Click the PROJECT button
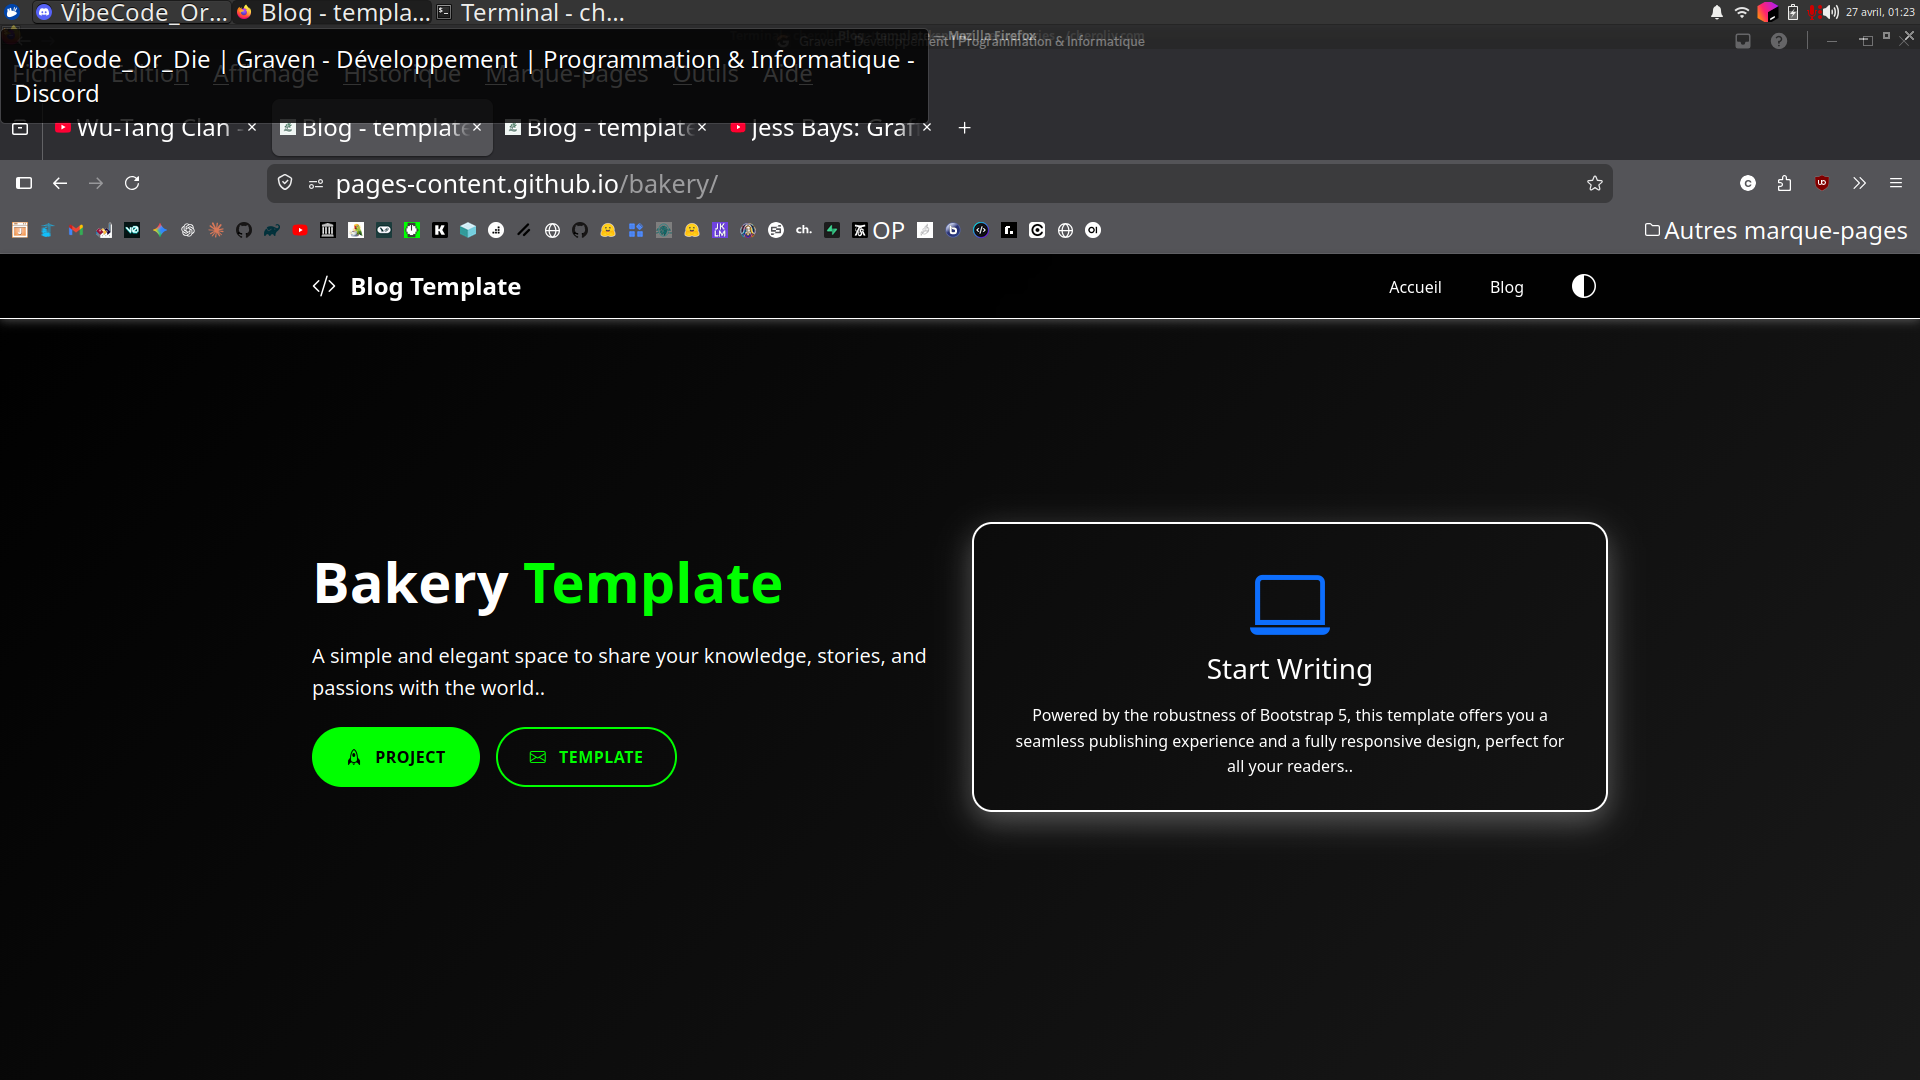The image size is (1920, 1080). tap(395, 757)
